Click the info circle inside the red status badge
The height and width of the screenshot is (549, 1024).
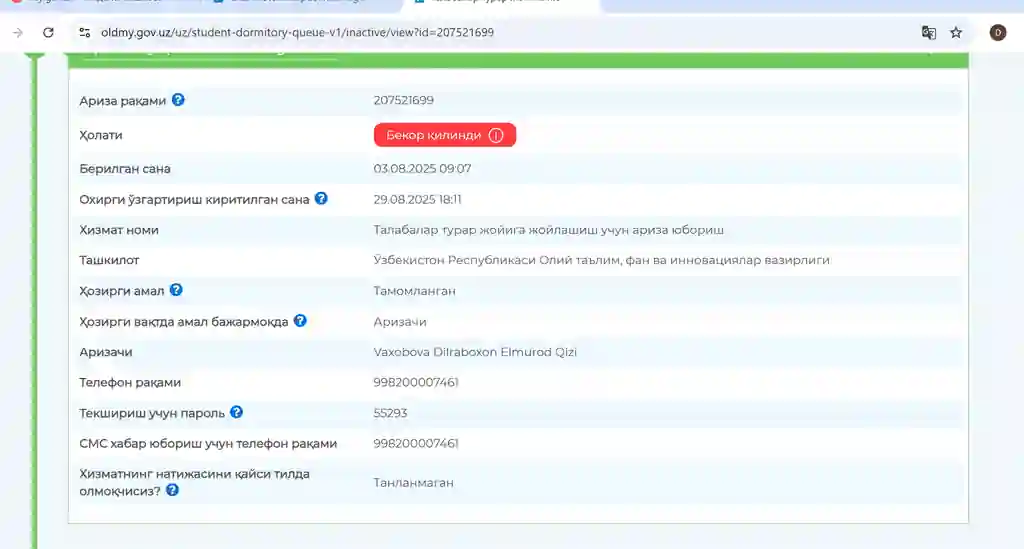(x=496, y=135)
